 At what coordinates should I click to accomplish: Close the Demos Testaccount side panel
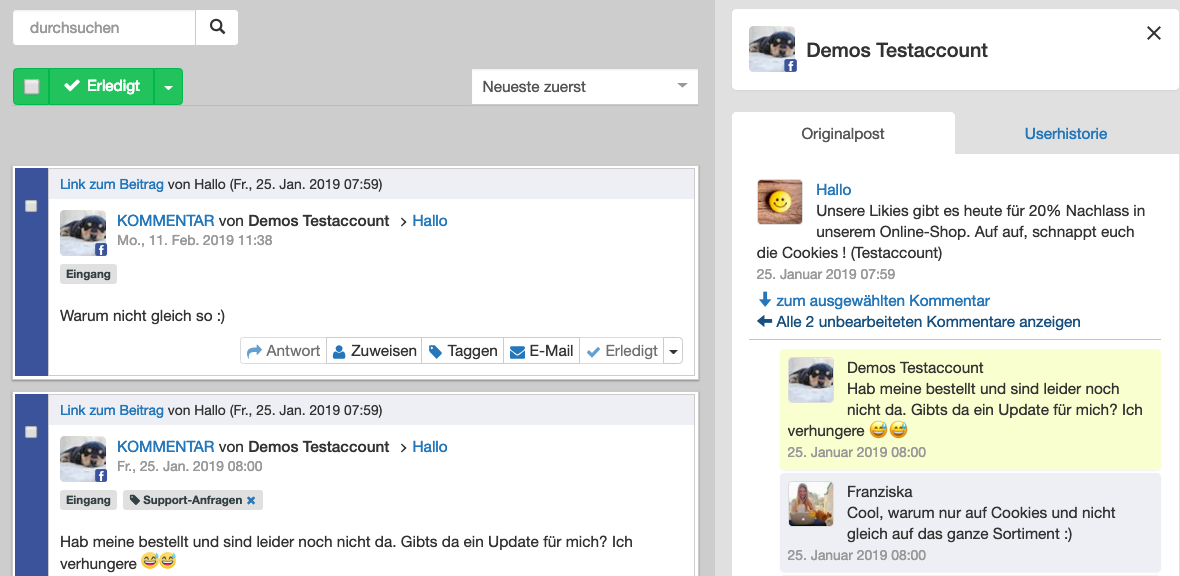1153,33
